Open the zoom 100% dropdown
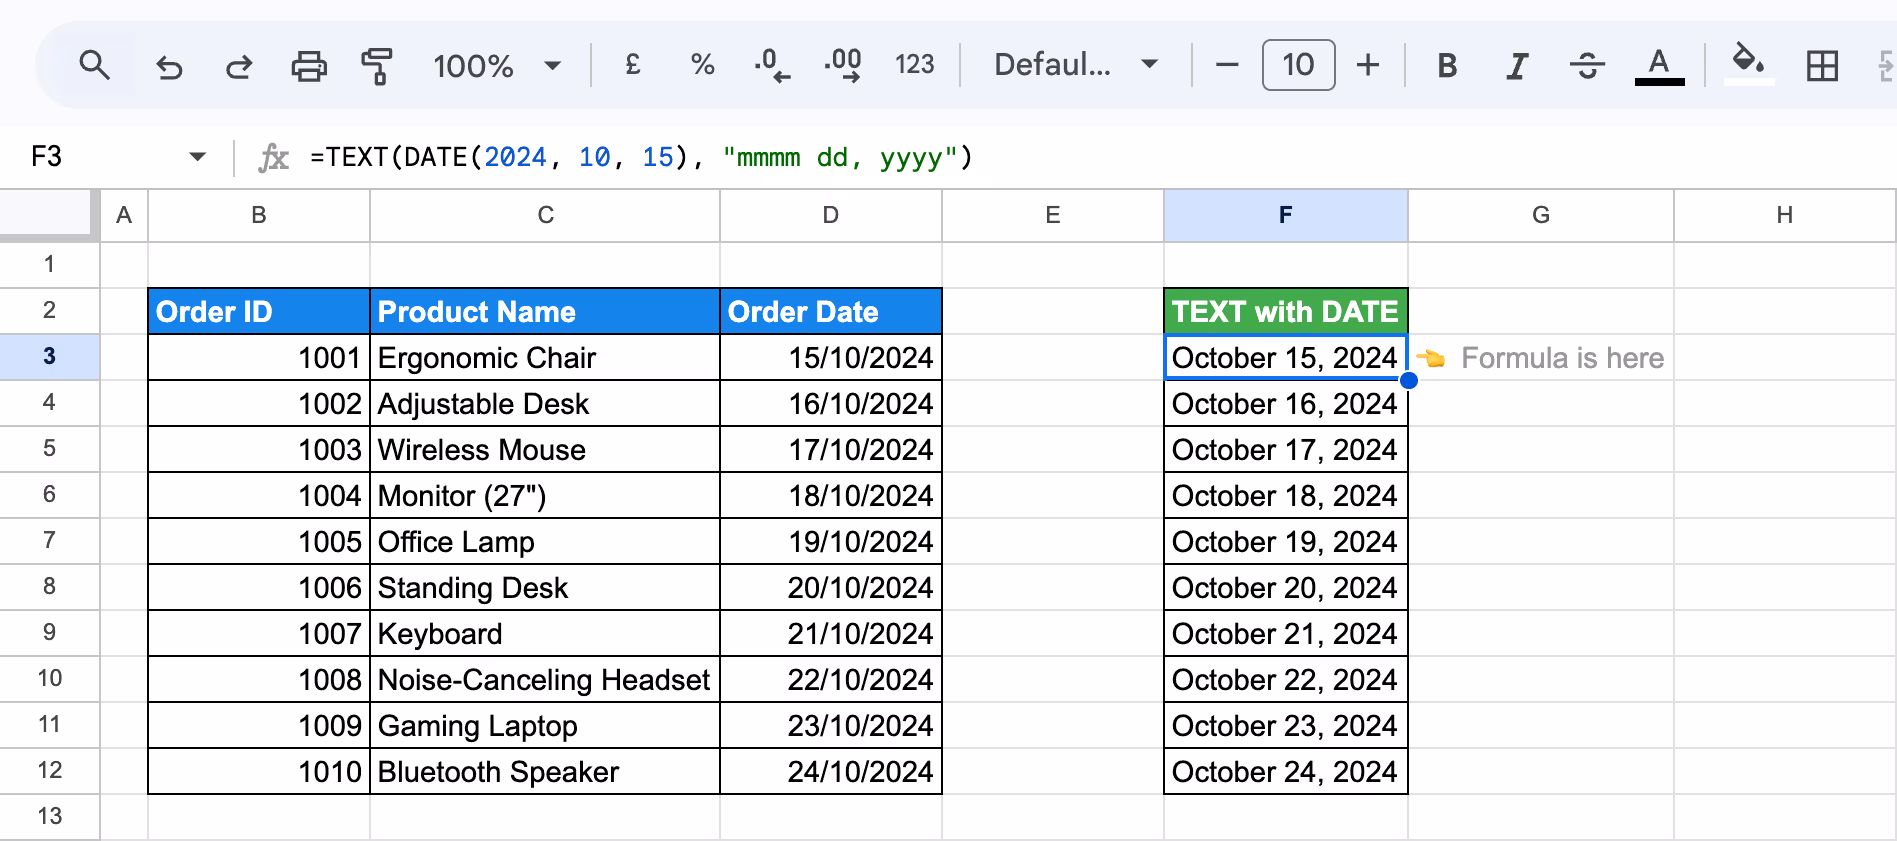 tap(497, 66)
